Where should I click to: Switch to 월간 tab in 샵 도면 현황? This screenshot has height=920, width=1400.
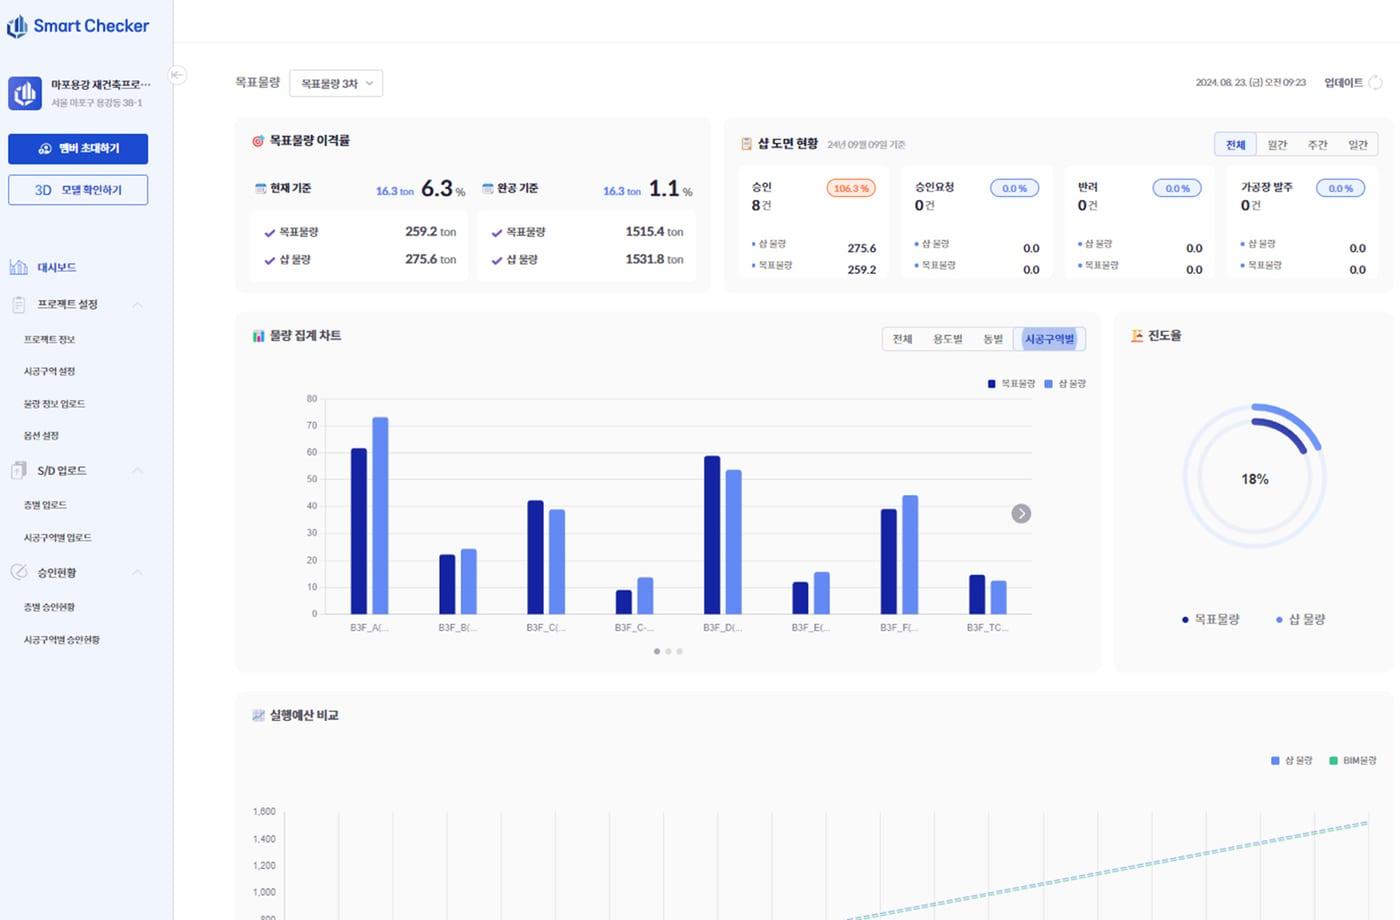(1277, 145)
